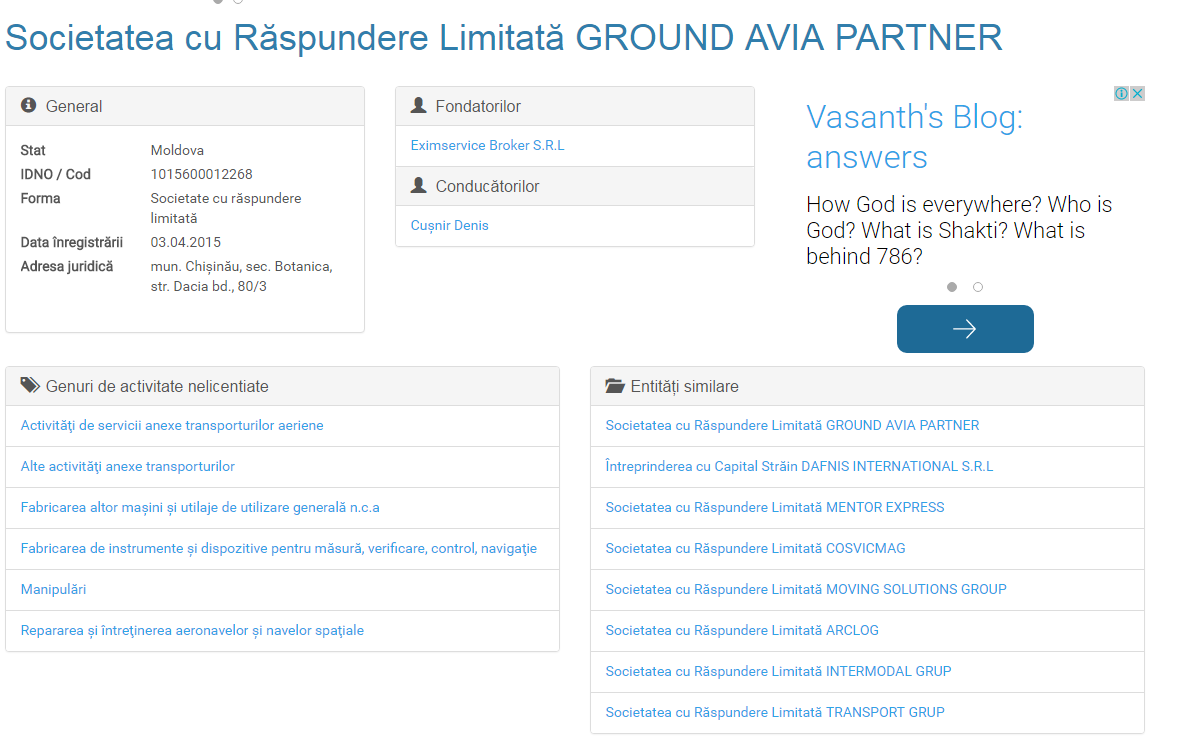Click the person icon beside Fondatorilor
The image size is (1193, 747).
418,105
